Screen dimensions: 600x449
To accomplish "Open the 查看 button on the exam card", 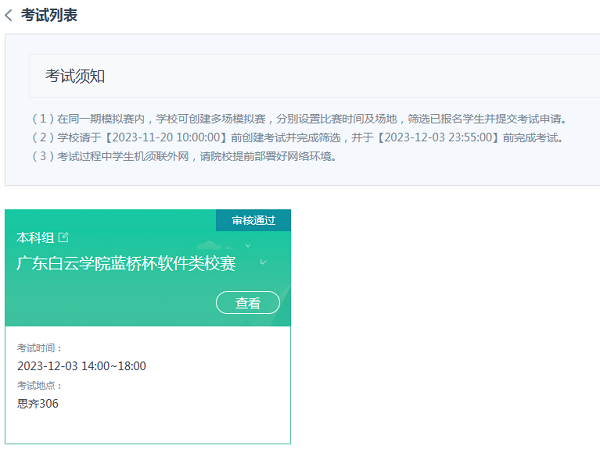I will coord(248,303).
